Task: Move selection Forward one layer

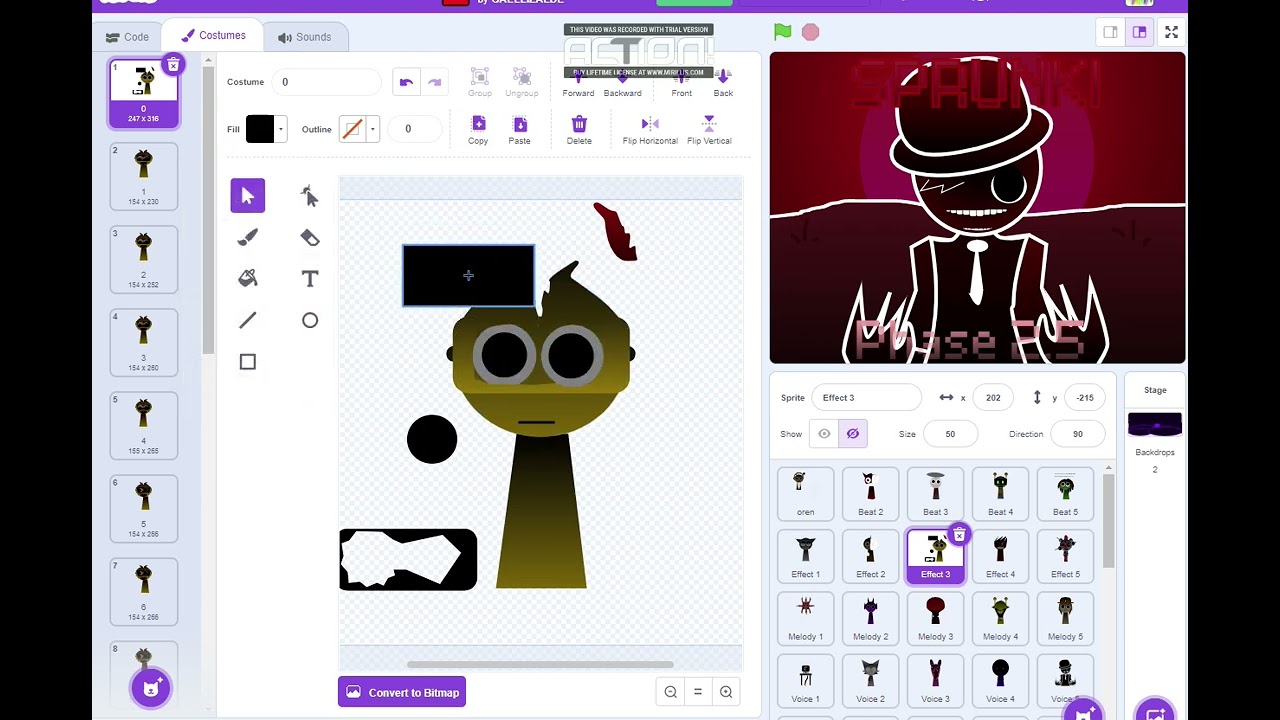Action: point(578,83)
